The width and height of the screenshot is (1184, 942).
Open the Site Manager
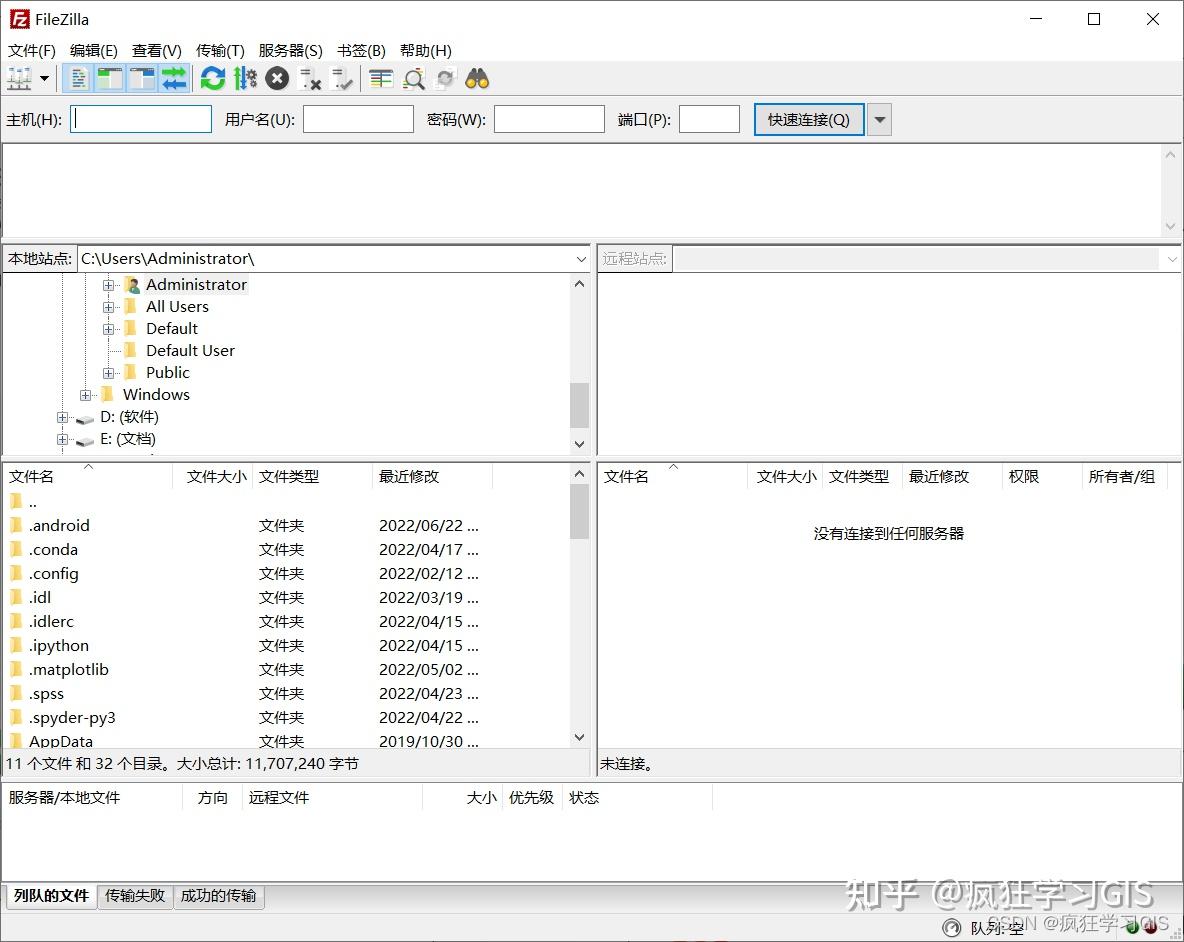pyautogui.click(x=18, y=78)
